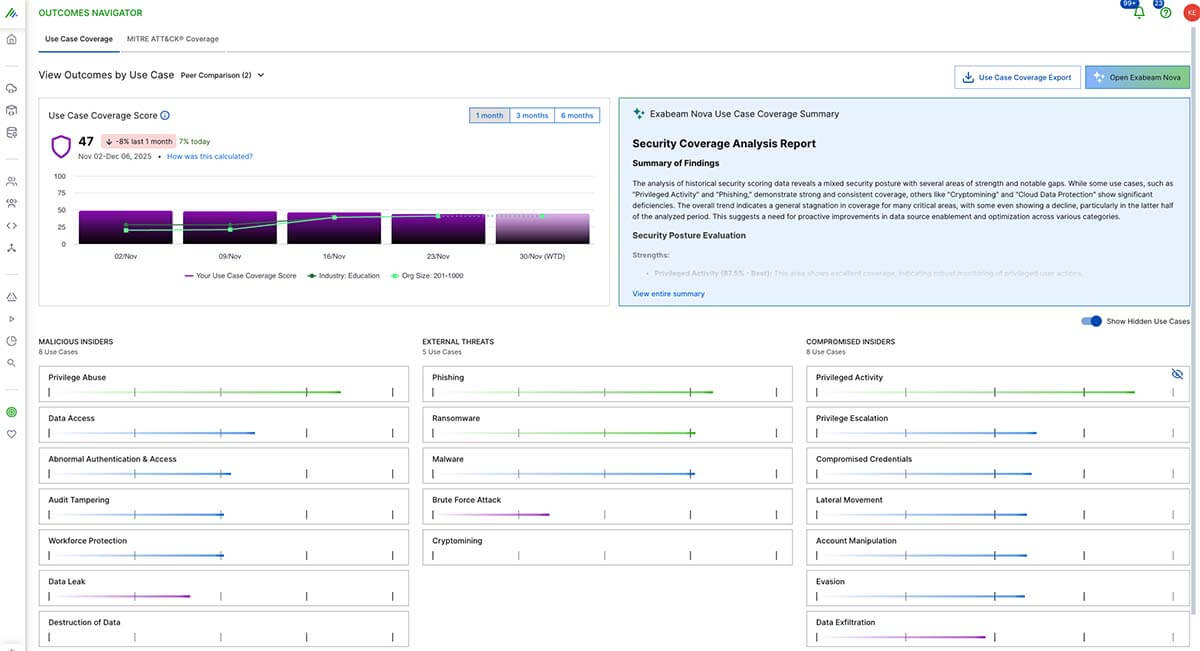Disable Show Hidden Use Cases
Image resolution: width=1200 pixels, height=651 pixels.
click(1091, 321)
